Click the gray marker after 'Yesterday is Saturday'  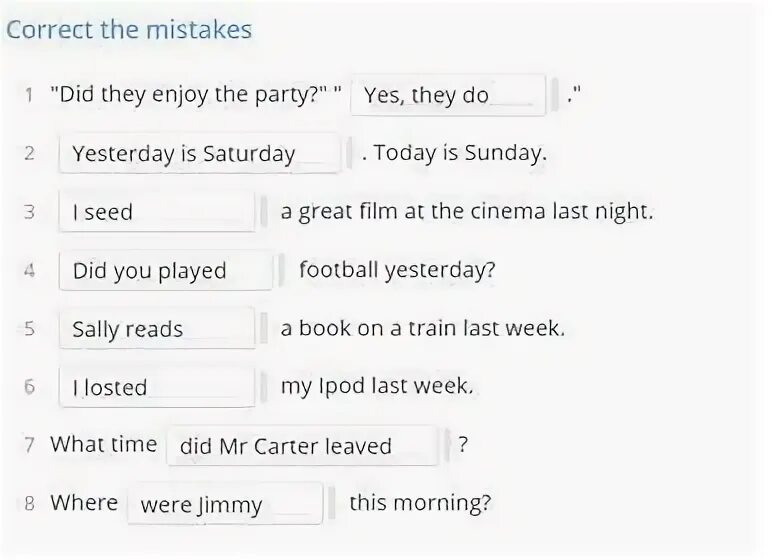pyautogui.click(x=350, y=153)
